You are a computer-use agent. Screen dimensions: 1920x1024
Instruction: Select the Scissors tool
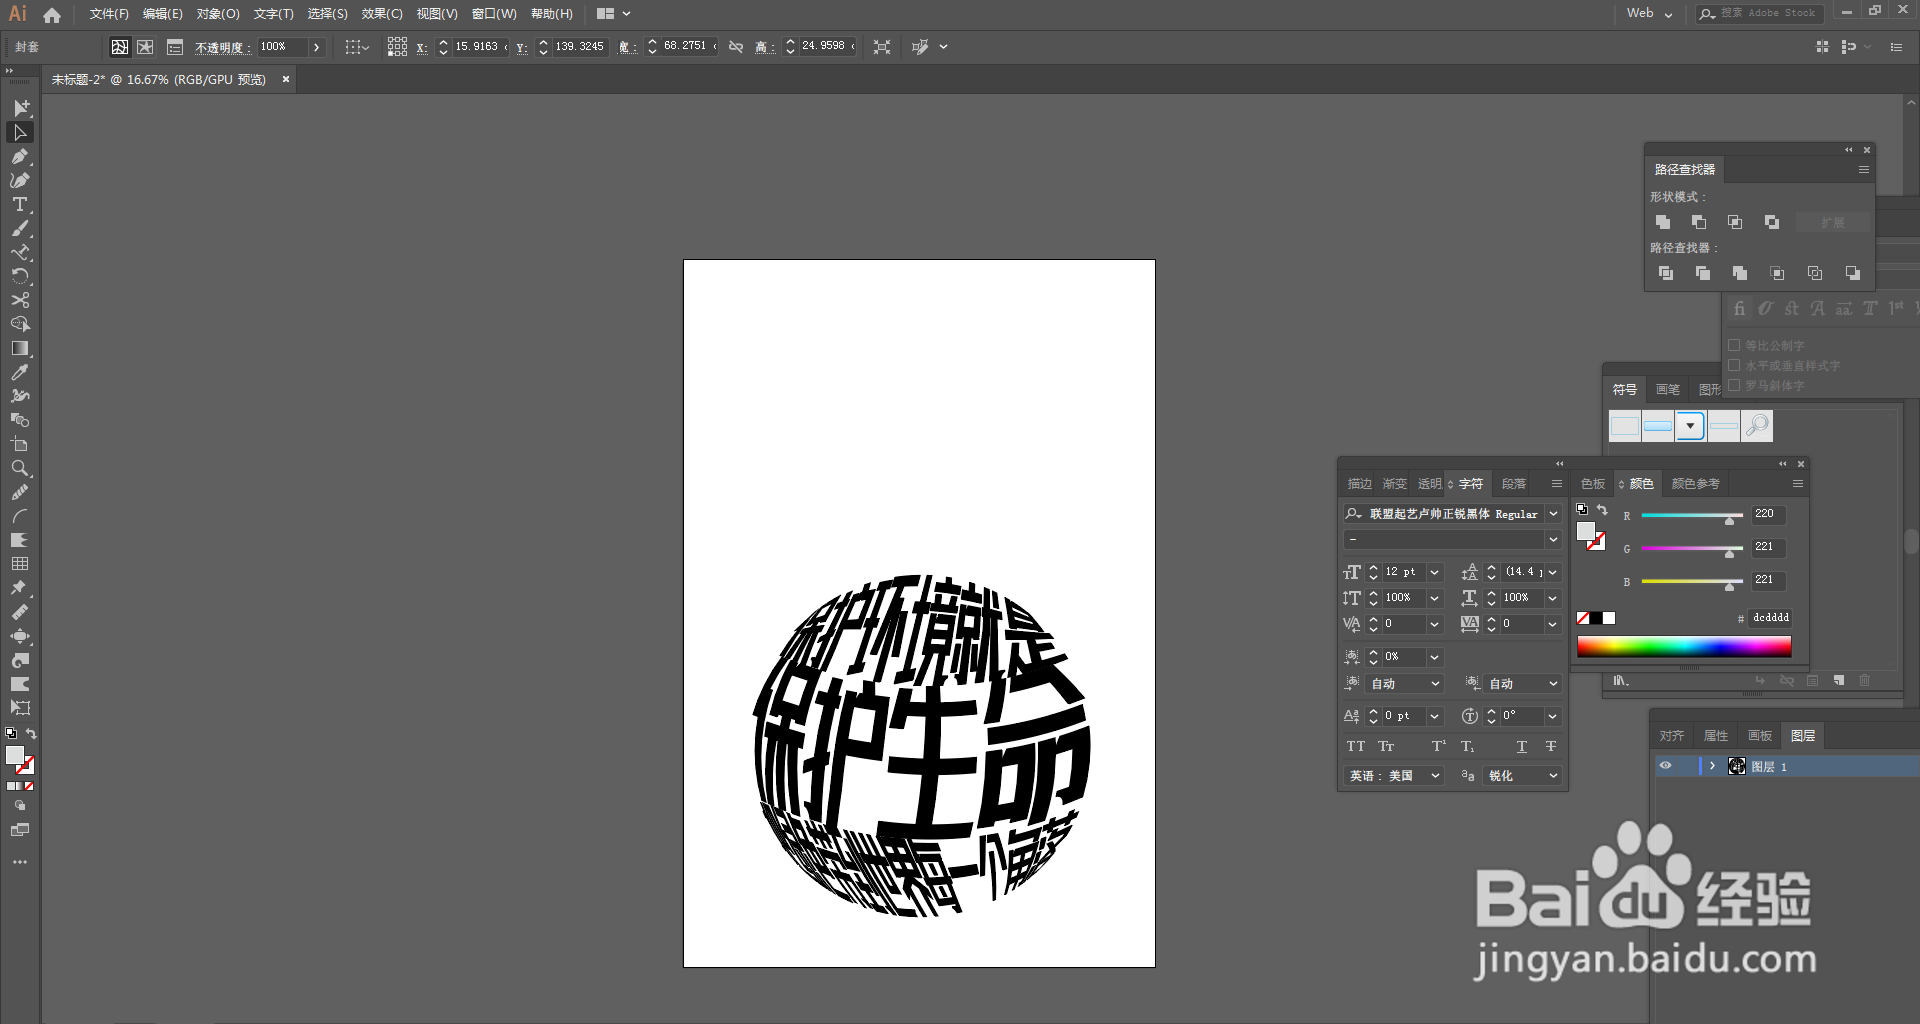tap(20, 300)
